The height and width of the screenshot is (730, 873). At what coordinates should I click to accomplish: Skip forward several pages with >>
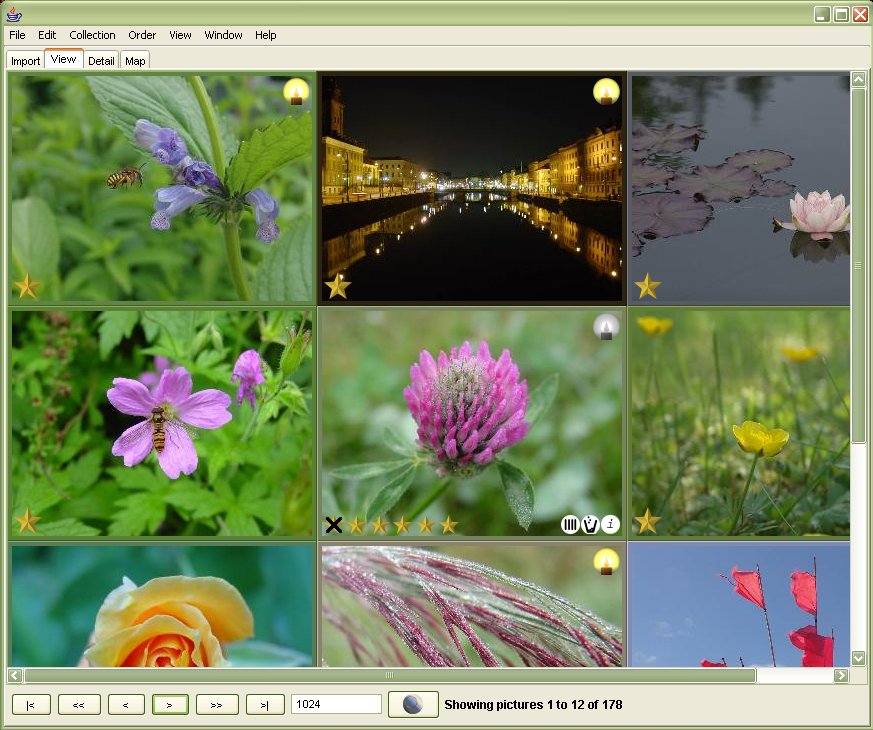tap(217, 705)
